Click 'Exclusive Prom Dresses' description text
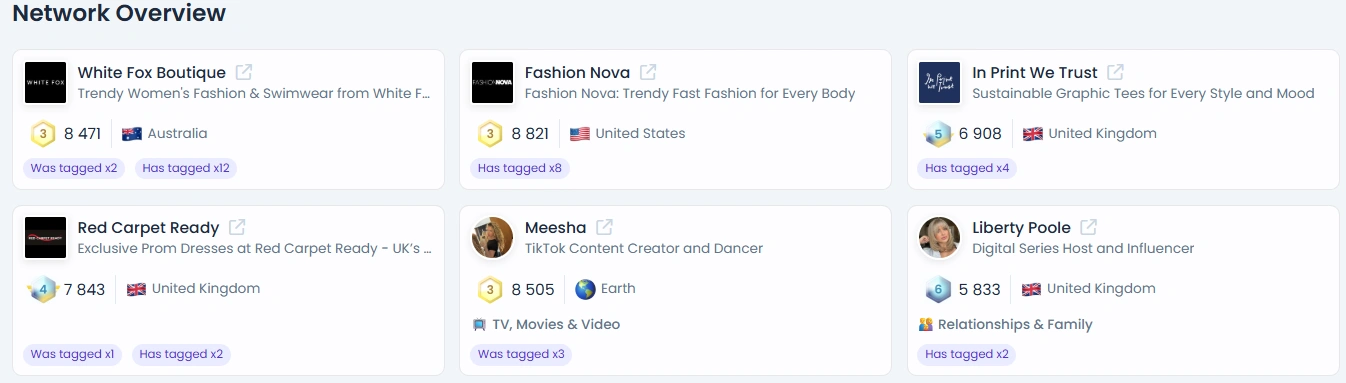The width and height of the screenshot is (1346, 383). pyautogui.click(x=255, y=248)
